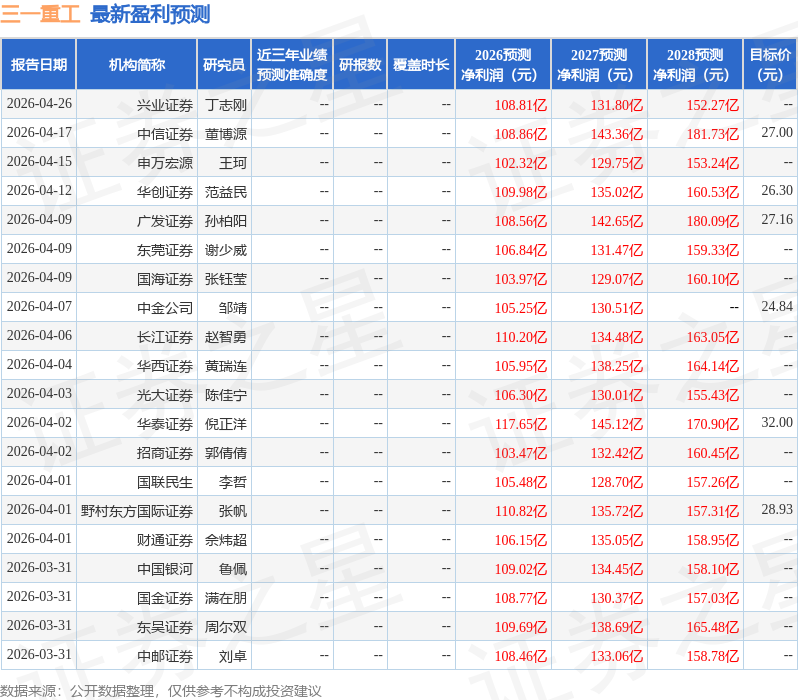Click the 2026 profit value 117.65亿
The width and height of the screenshot is (798, 700).
pos(521,425)
